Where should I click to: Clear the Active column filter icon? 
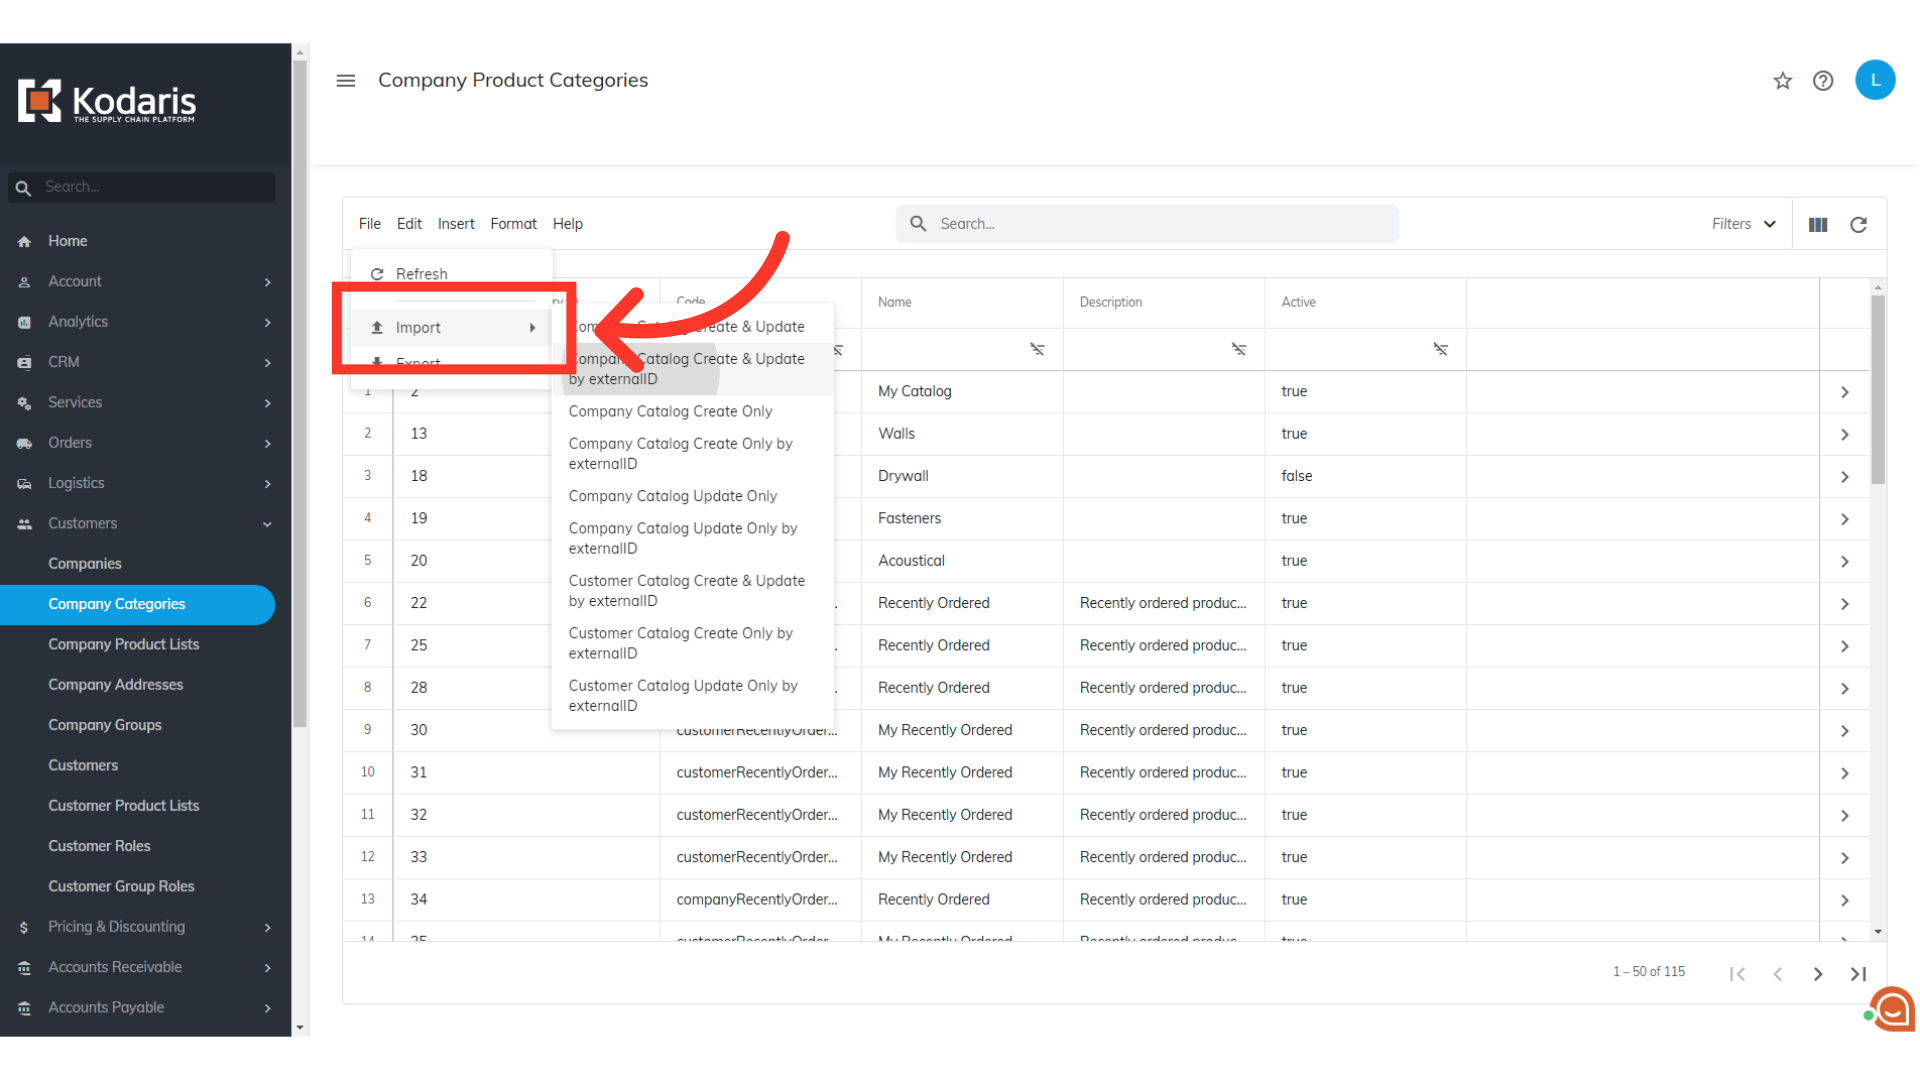pyautogui.click(x=1440, y=349)
